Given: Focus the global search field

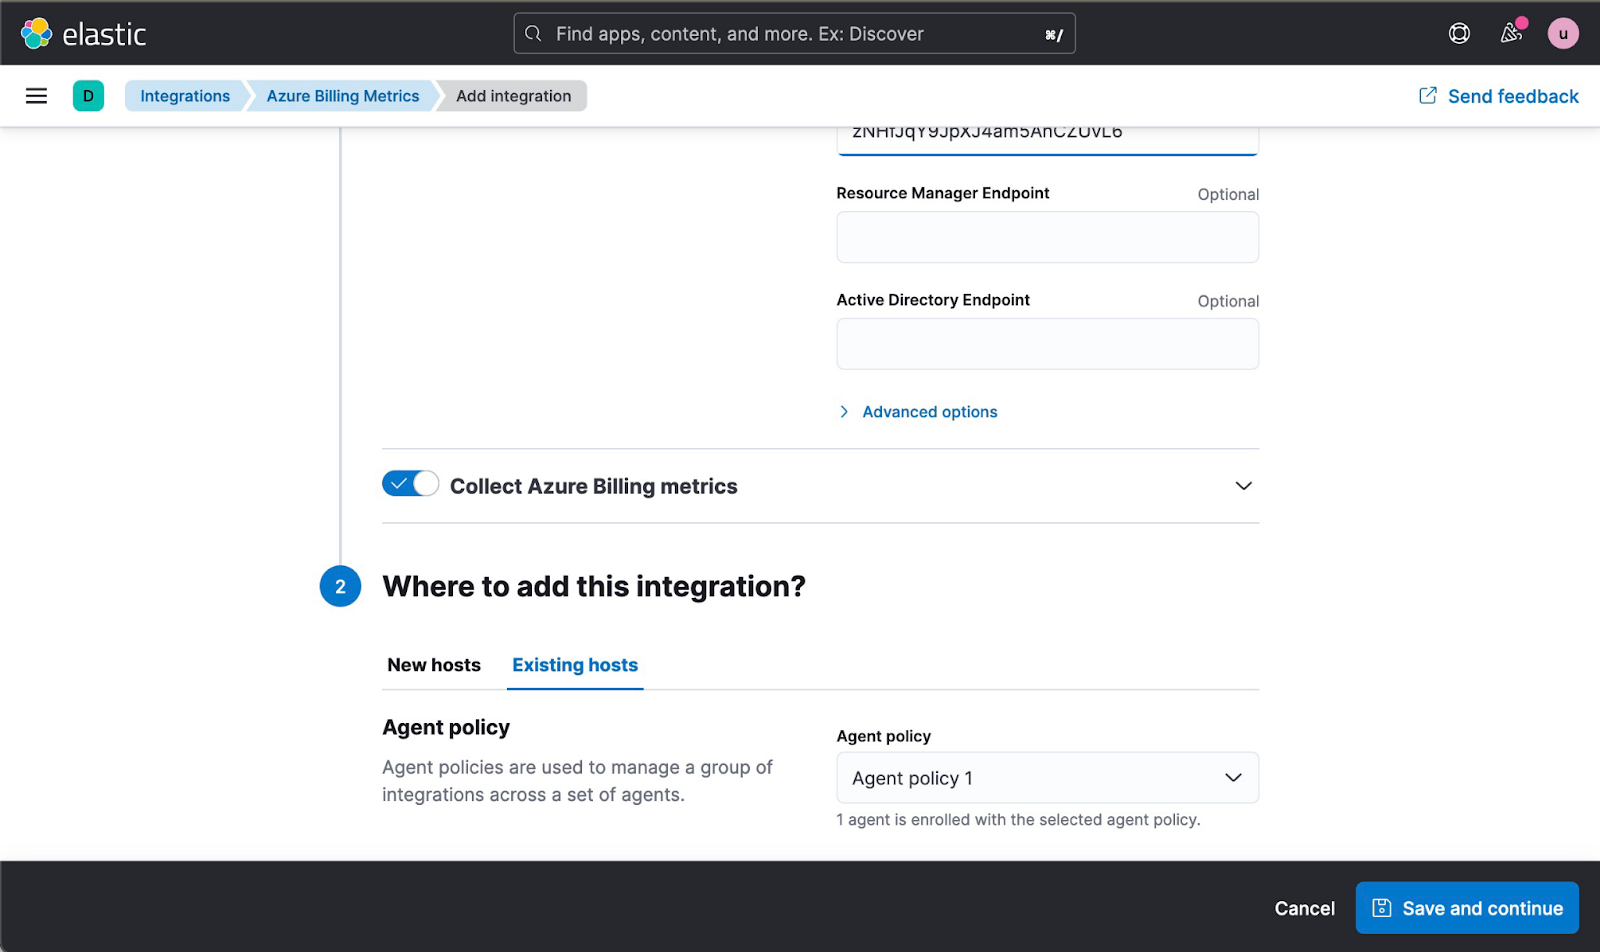Looking at the screenshot, I should click(x=794, y=33).
